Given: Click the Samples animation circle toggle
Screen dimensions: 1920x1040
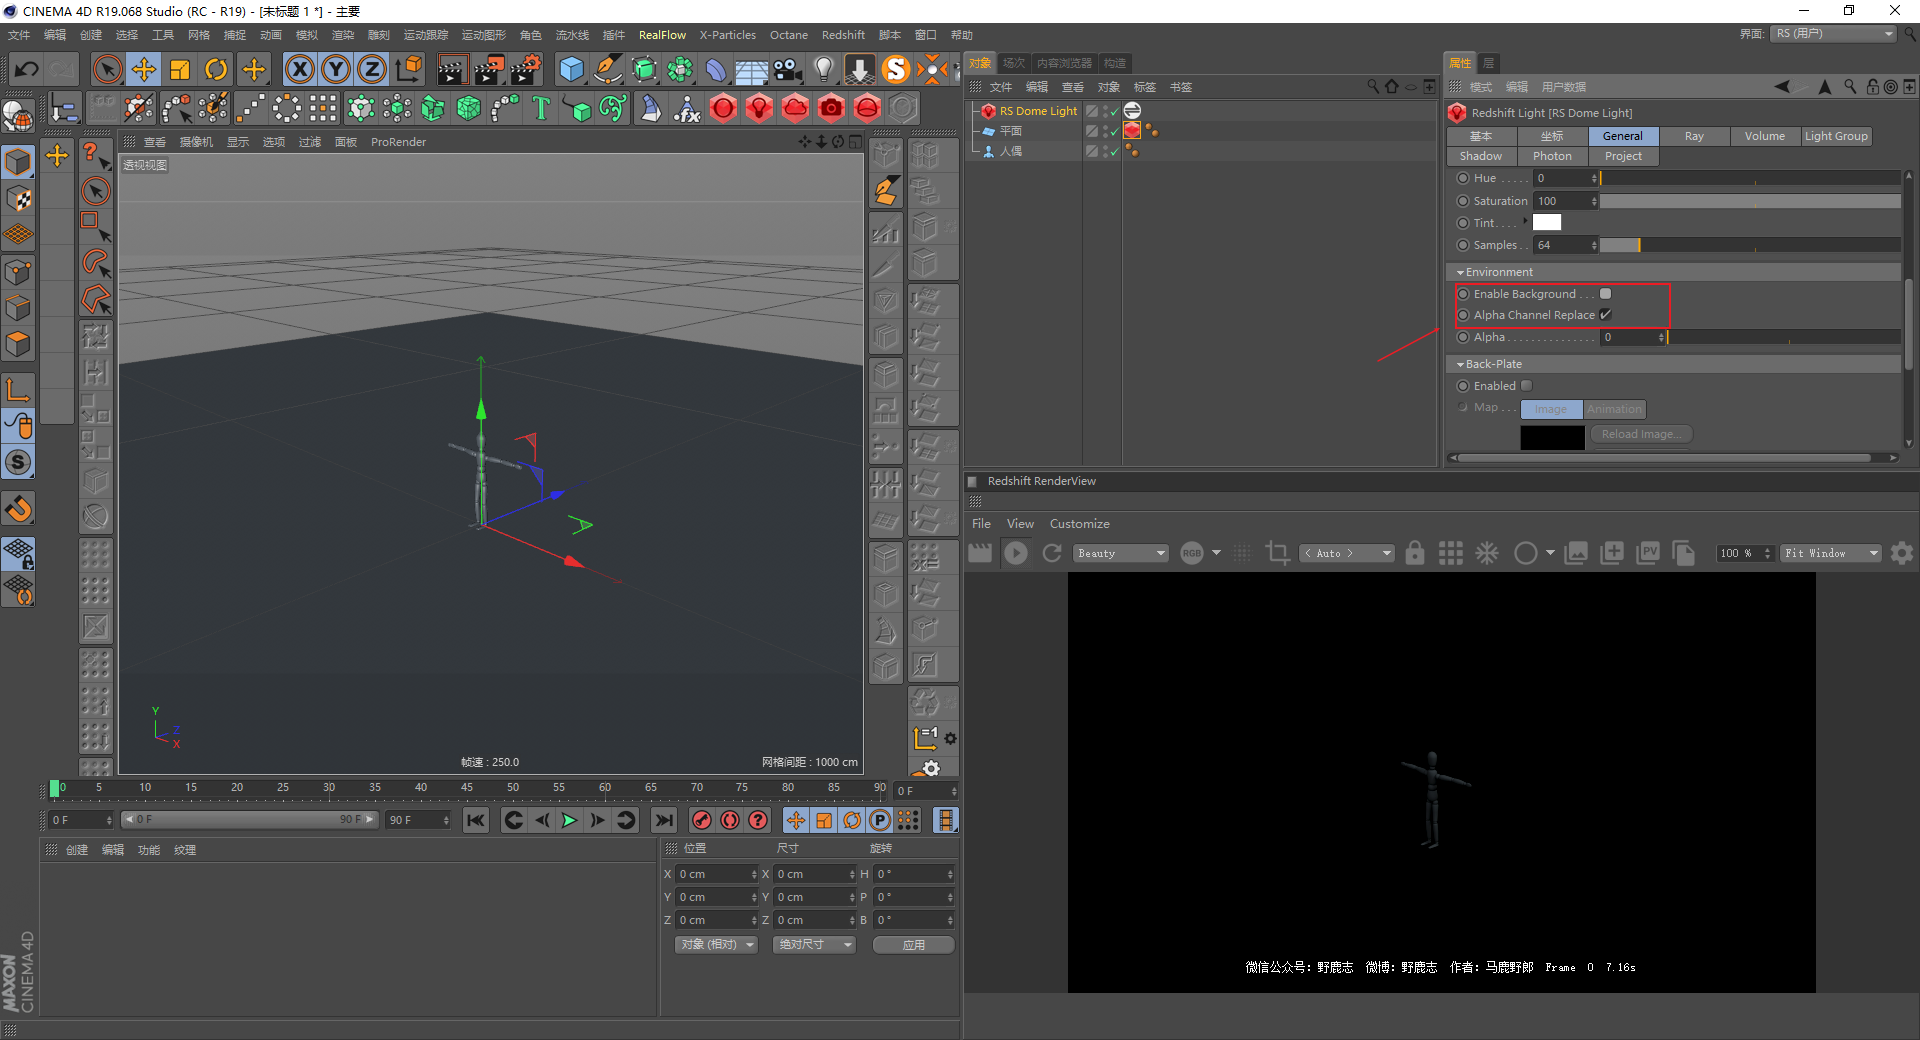Looking at the screenshot, I should pyautogui.click(x=1463, y=245).
